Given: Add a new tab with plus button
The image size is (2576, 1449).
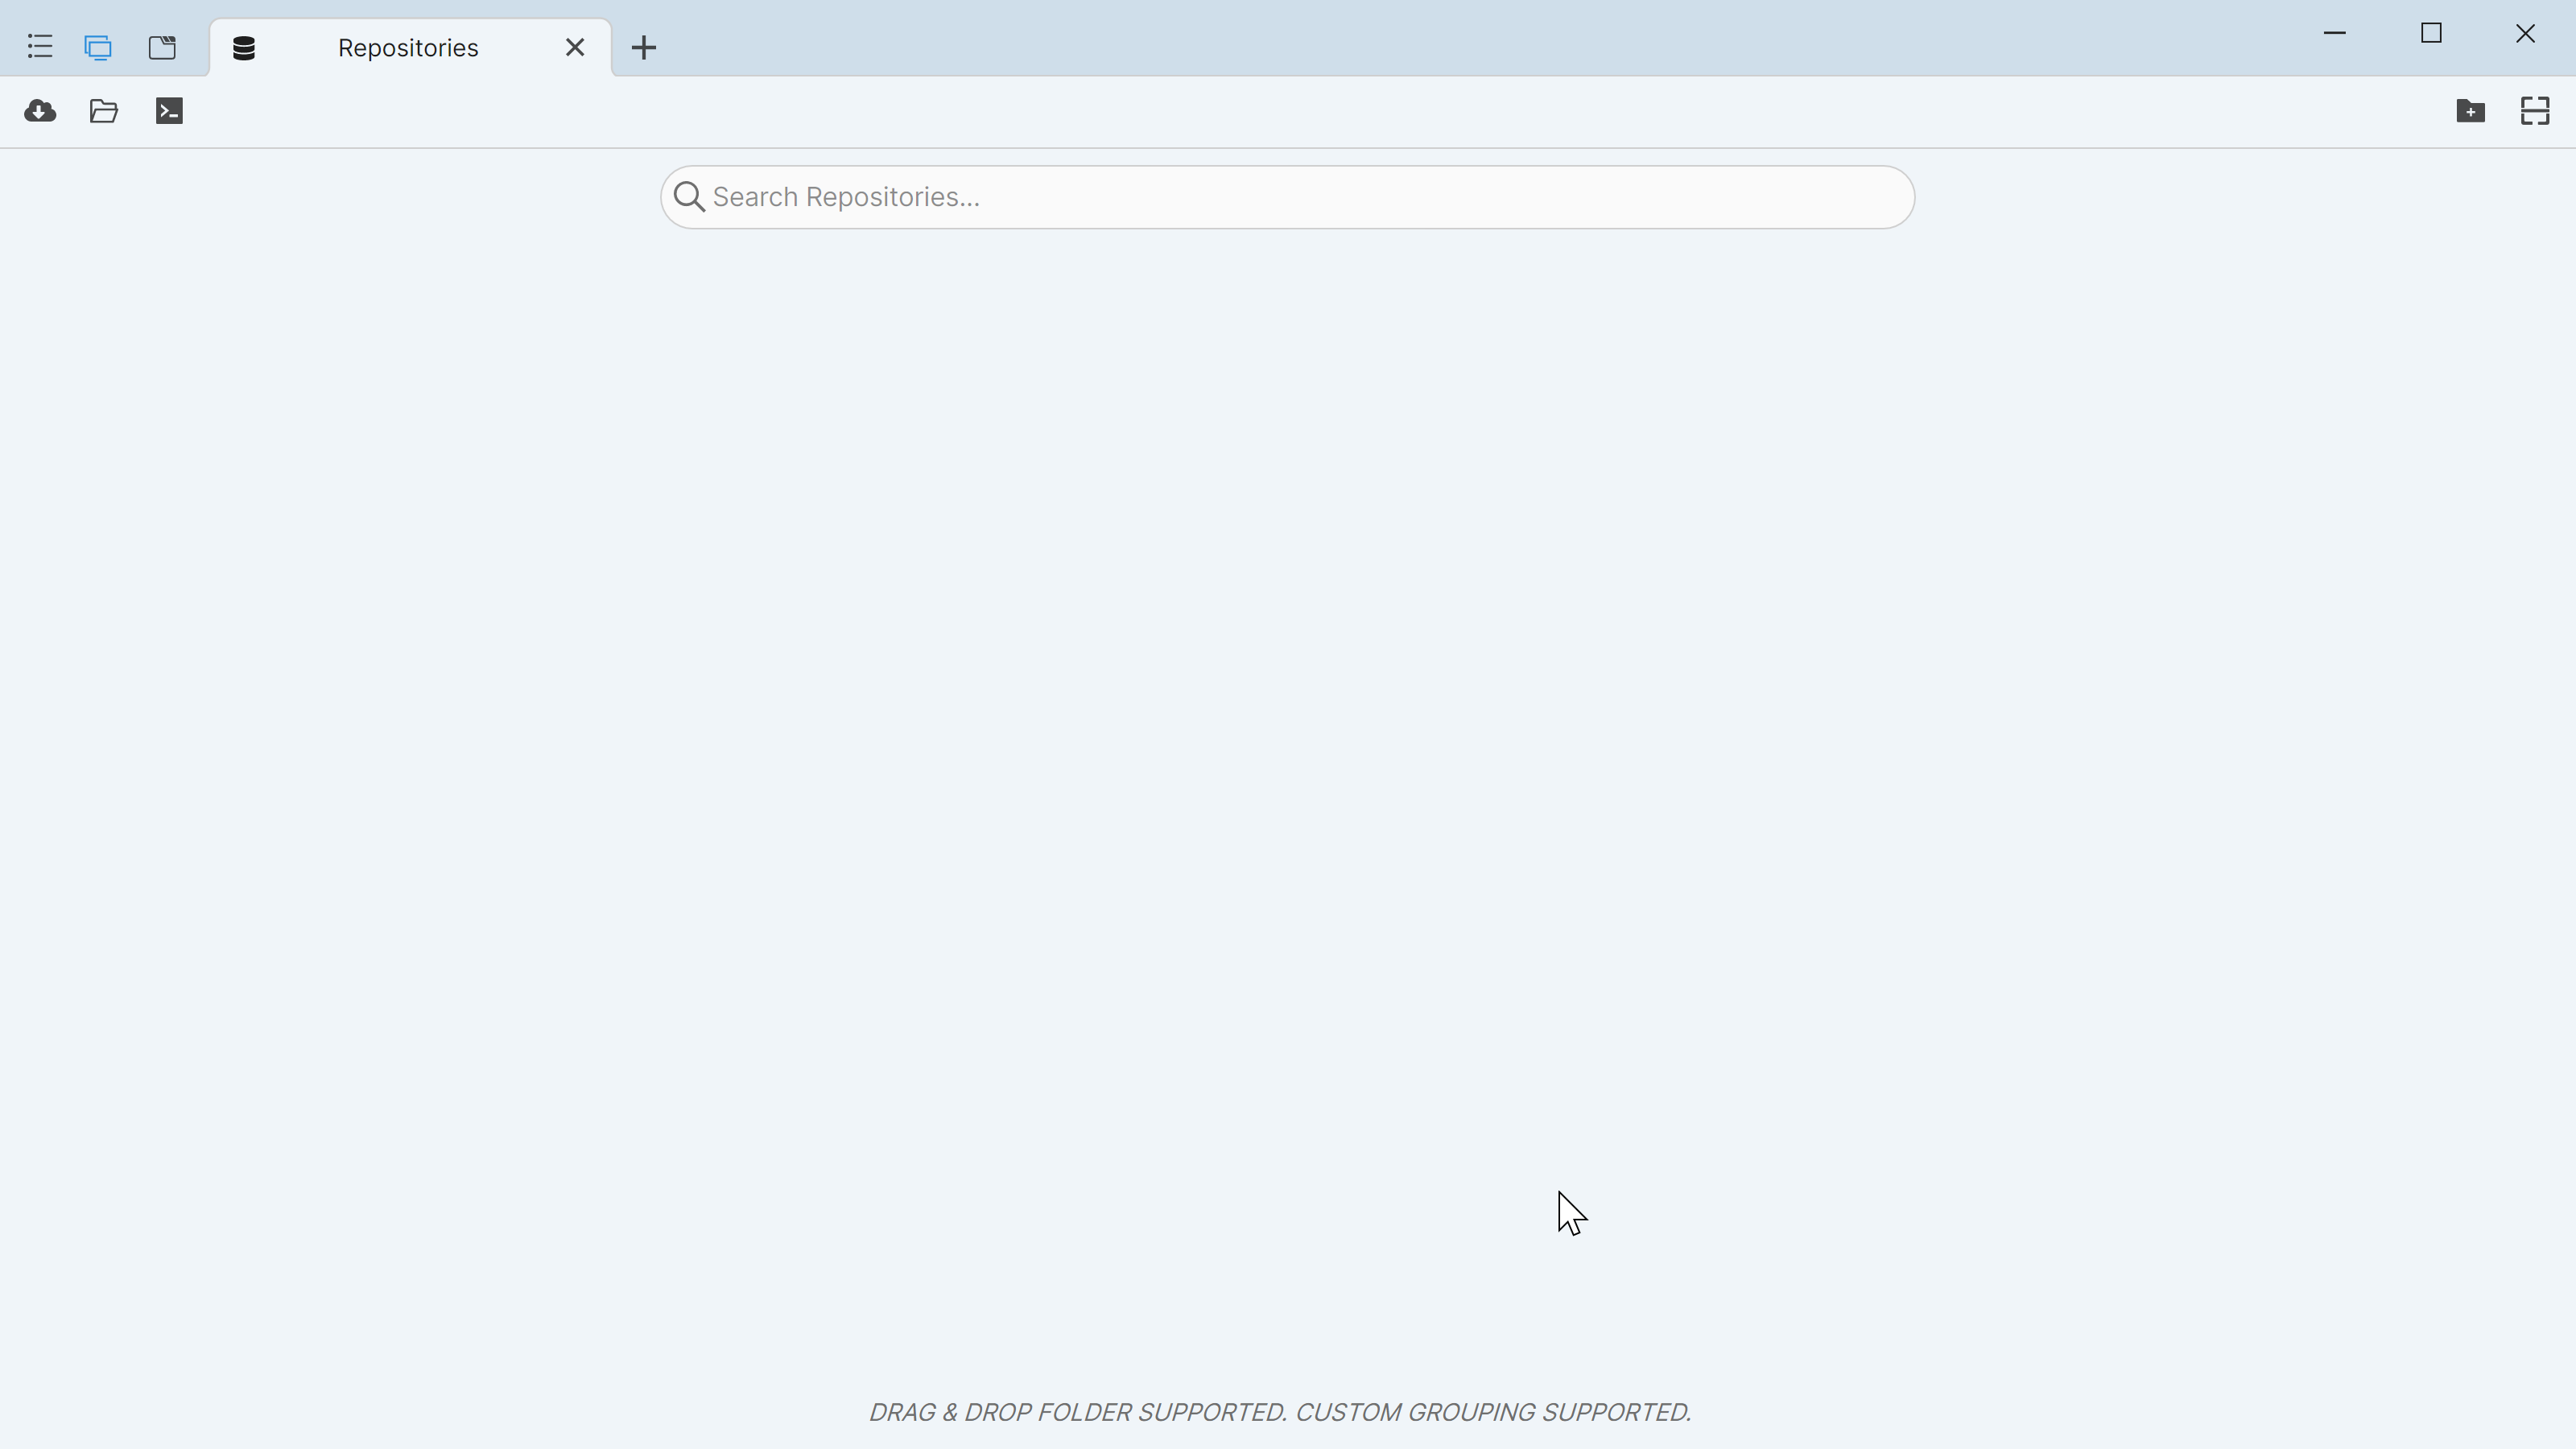Looking at the screenshot, I should pos(644,48).
